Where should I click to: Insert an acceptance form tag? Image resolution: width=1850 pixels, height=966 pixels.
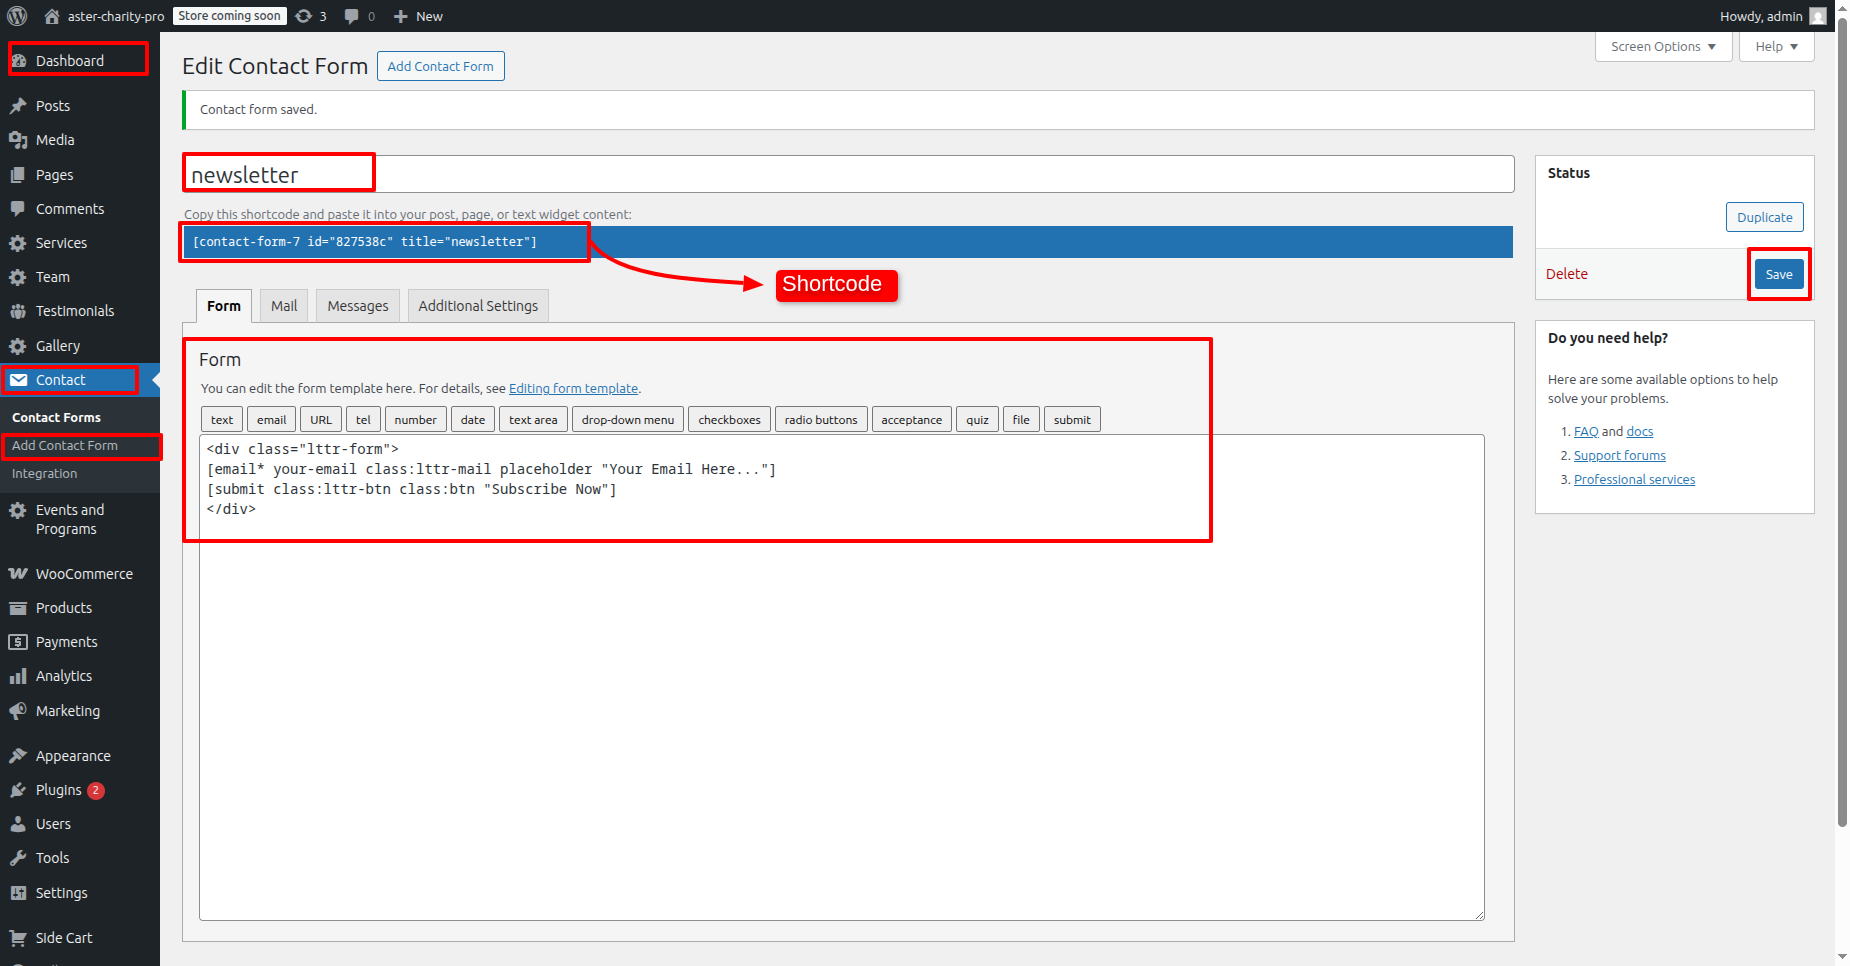911,420
